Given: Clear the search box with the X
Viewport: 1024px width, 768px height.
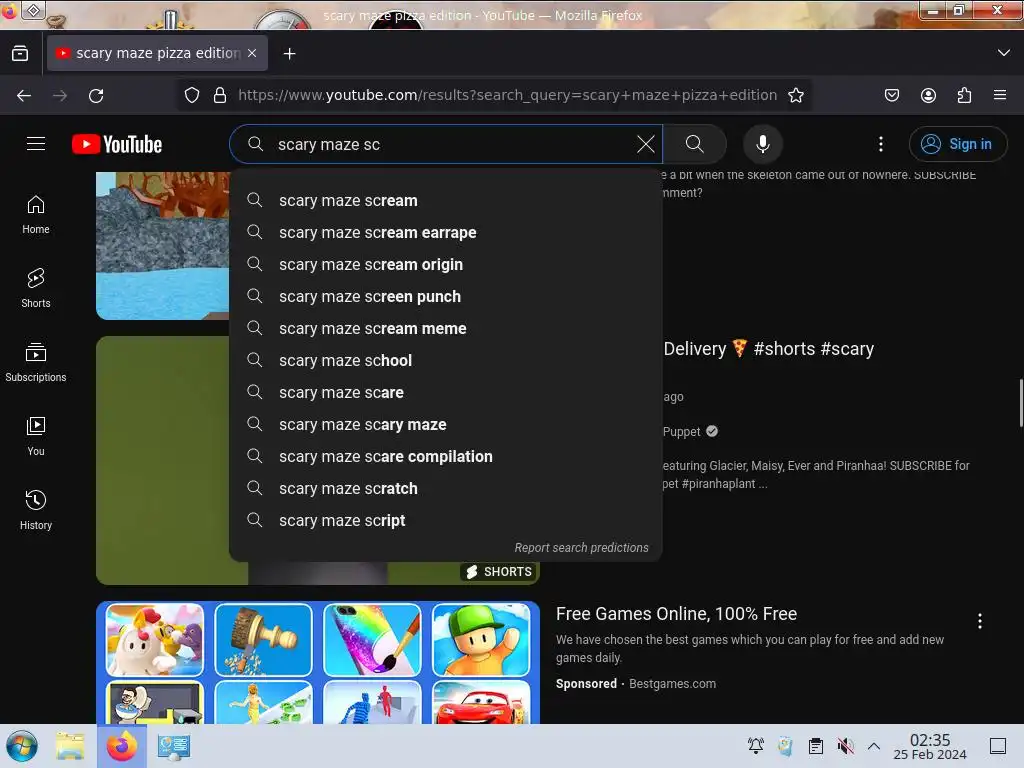Looking at the screenshot, I should [x=645, y=144].
